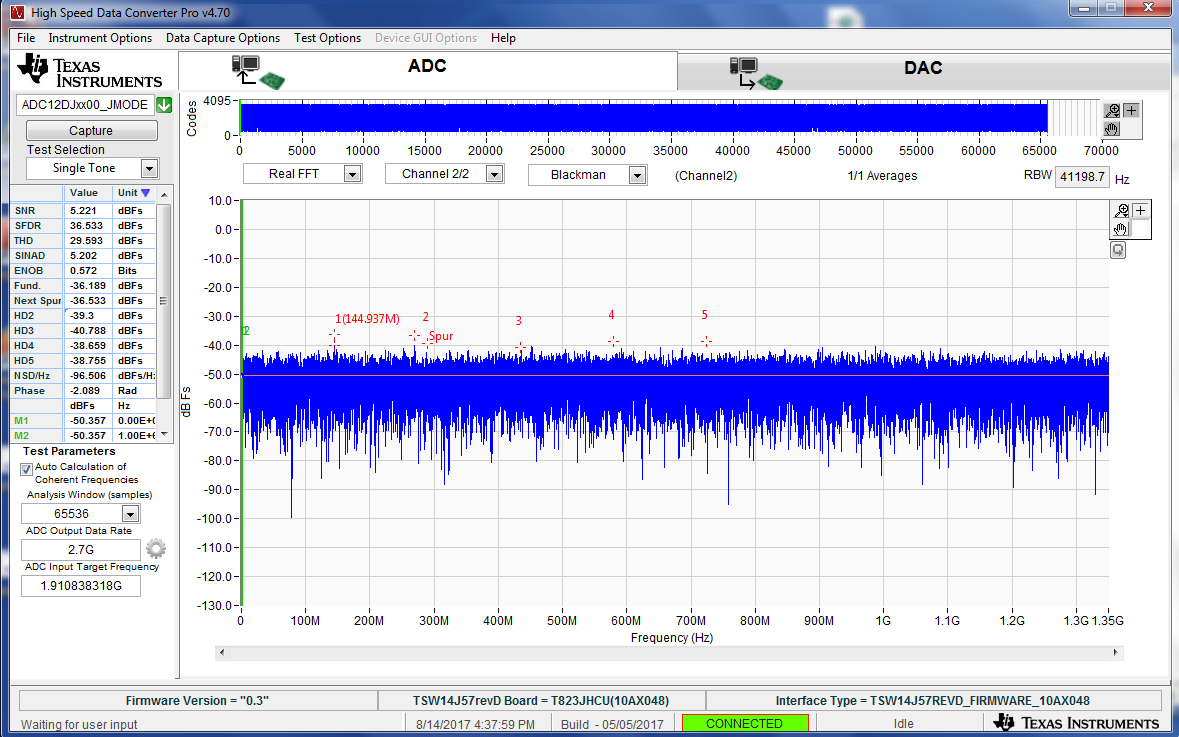
Task: Click the zoom tool in the FFT graph palette
Action: click(1121, 211)
